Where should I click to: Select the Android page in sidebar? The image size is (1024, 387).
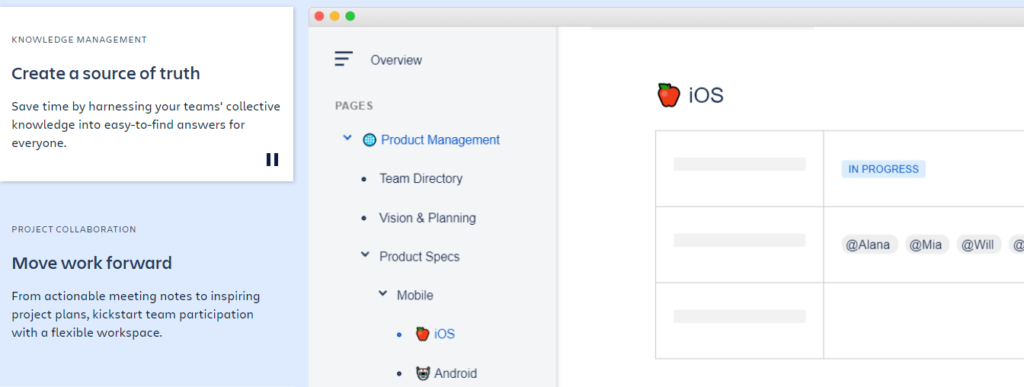[455, 373]
